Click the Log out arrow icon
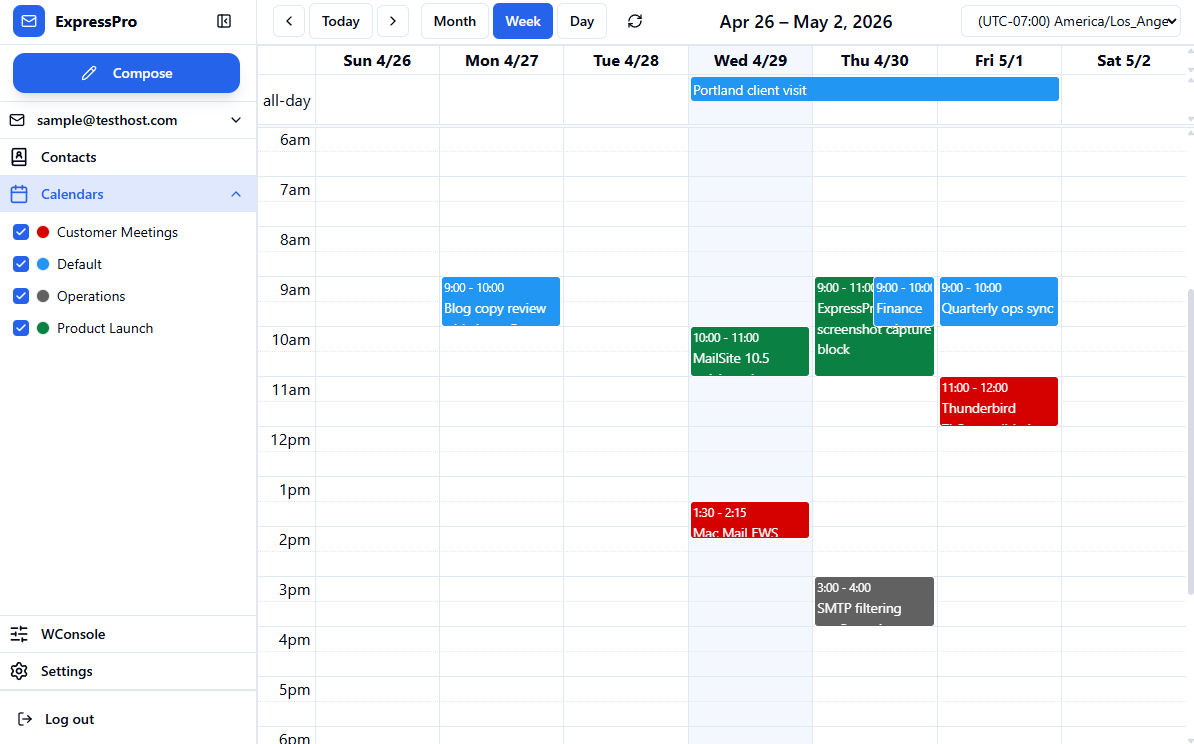This screenshot has width=1194, height=744. point(25,719)
